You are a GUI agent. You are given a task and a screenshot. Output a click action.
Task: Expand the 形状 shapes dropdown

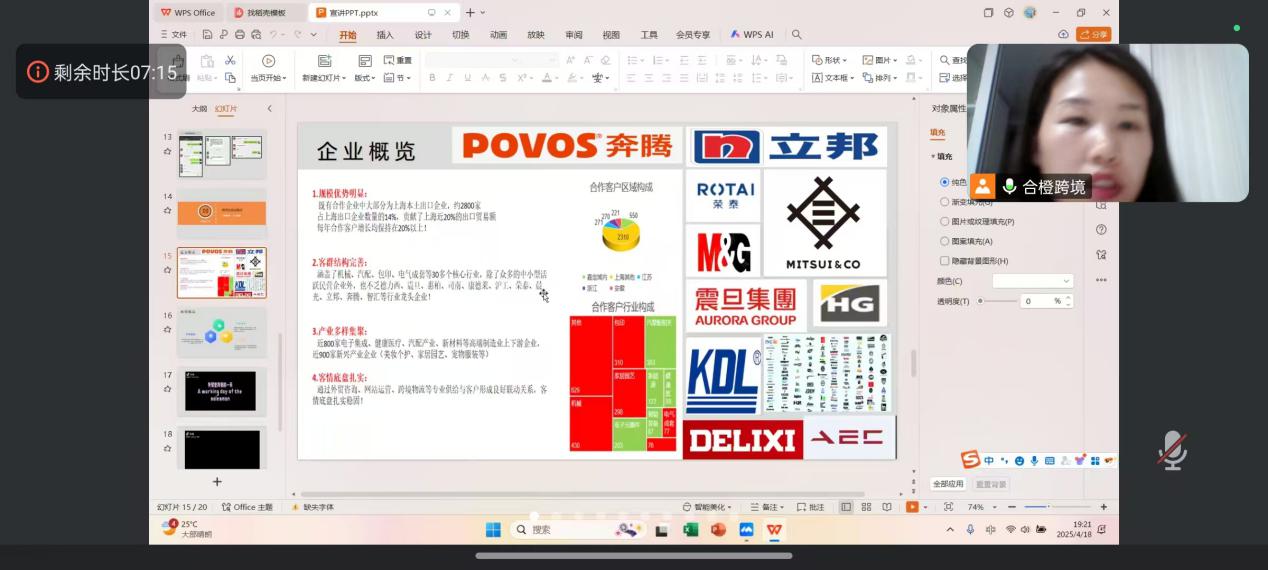tap(830, 60)
